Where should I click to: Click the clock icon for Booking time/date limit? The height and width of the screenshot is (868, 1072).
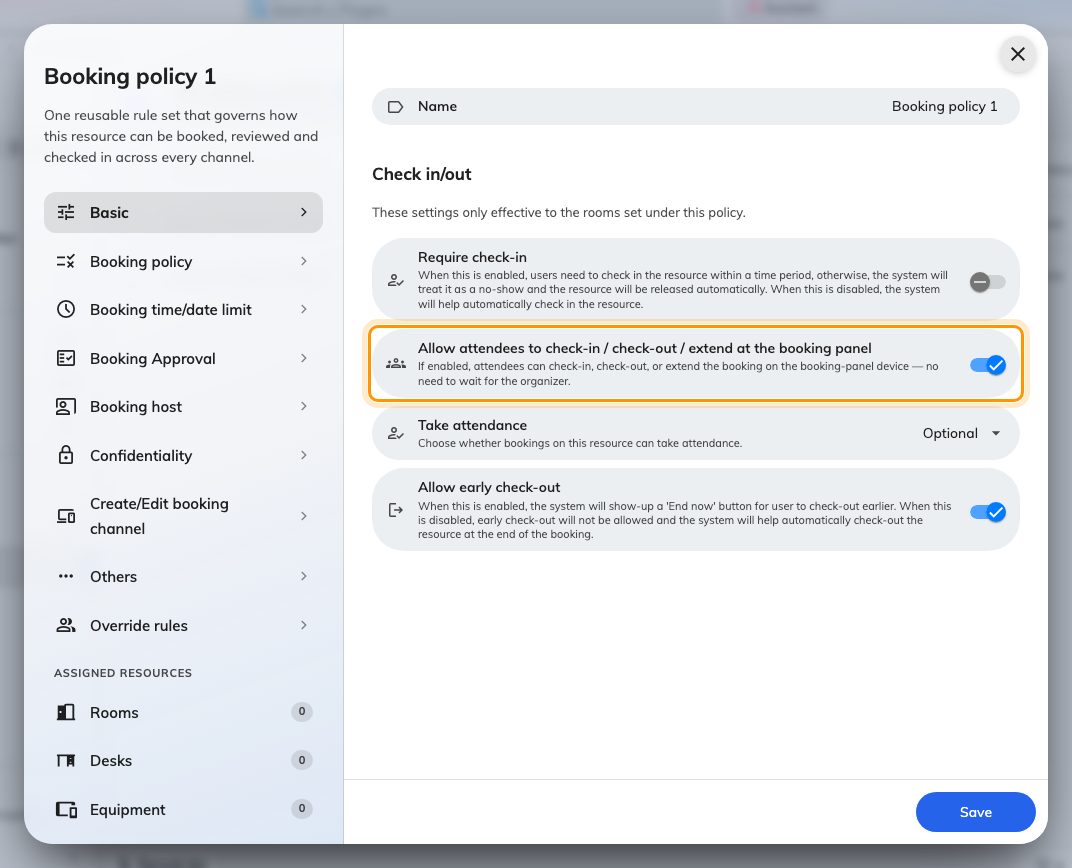coord(66,310)
